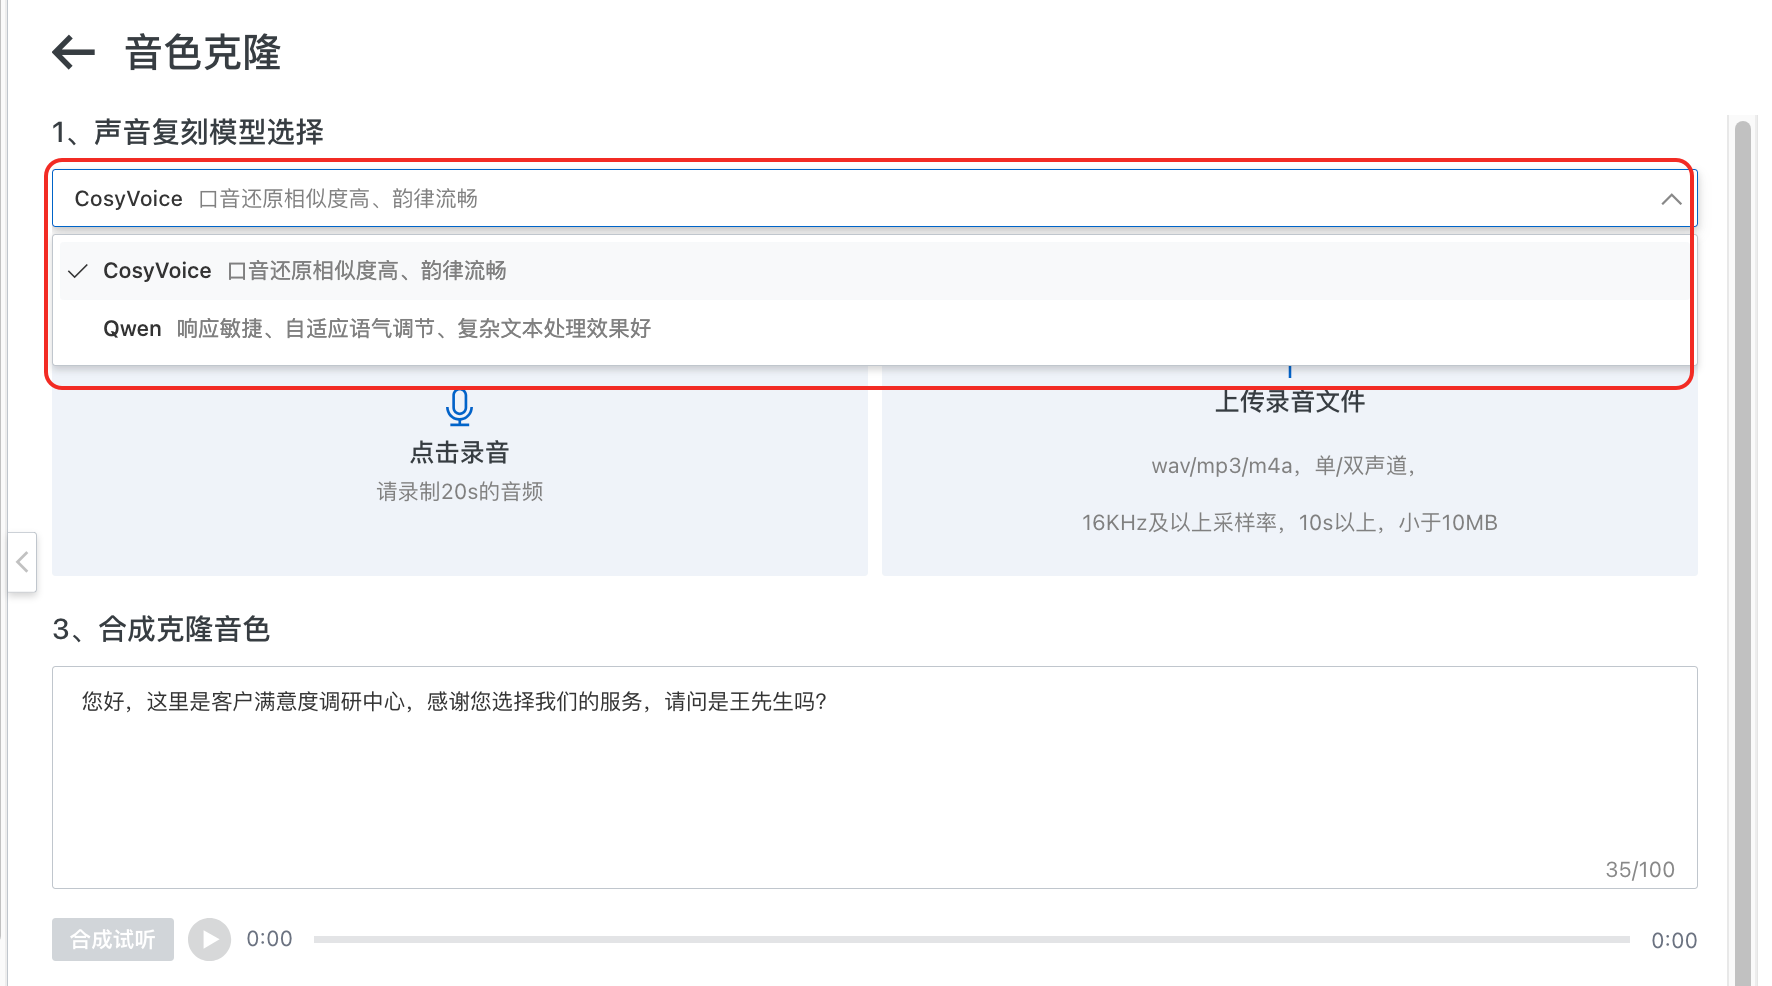The height and width of the screenshot is (986, 1772).
Task: Go back using the left arrow icon
Action: pyautogui.click(x=73, y=52)
